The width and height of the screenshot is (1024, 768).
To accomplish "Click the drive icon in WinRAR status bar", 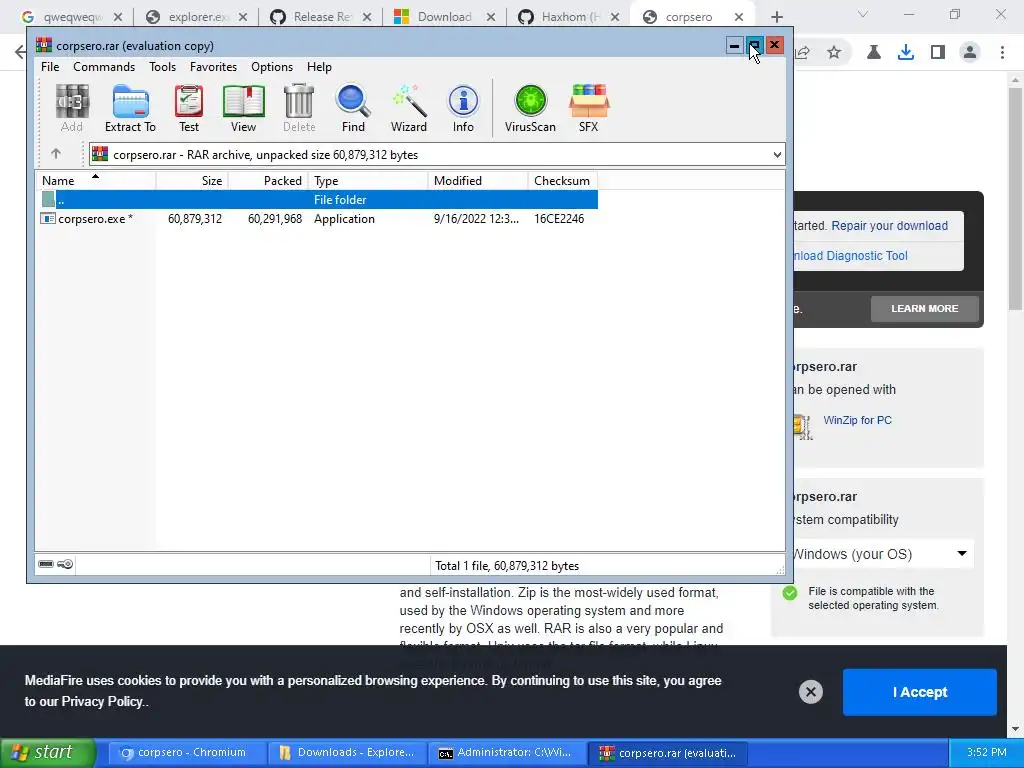I will pyautogui.click(x=46, y=564).
